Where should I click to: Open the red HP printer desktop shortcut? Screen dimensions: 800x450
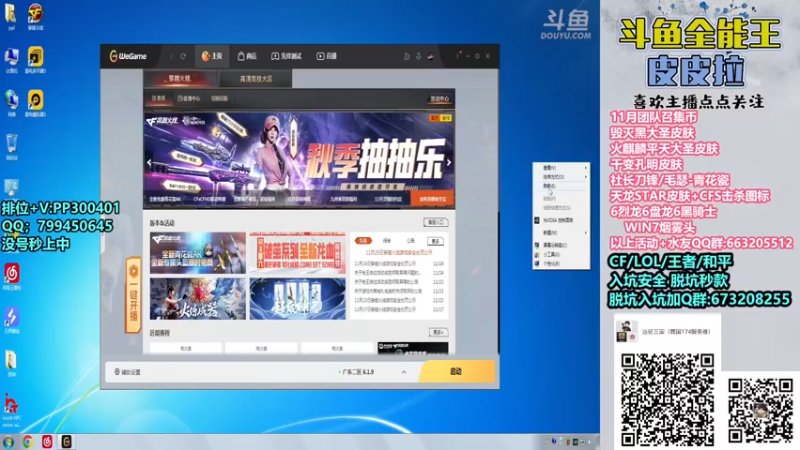[x=11, y=410]
